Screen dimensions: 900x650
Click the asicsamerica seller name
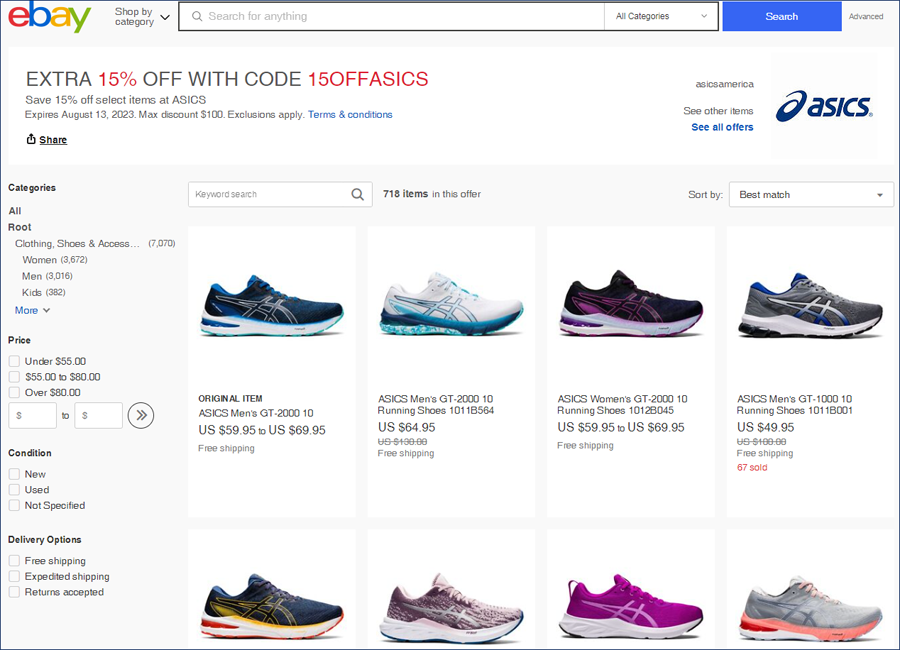point(724,84)
